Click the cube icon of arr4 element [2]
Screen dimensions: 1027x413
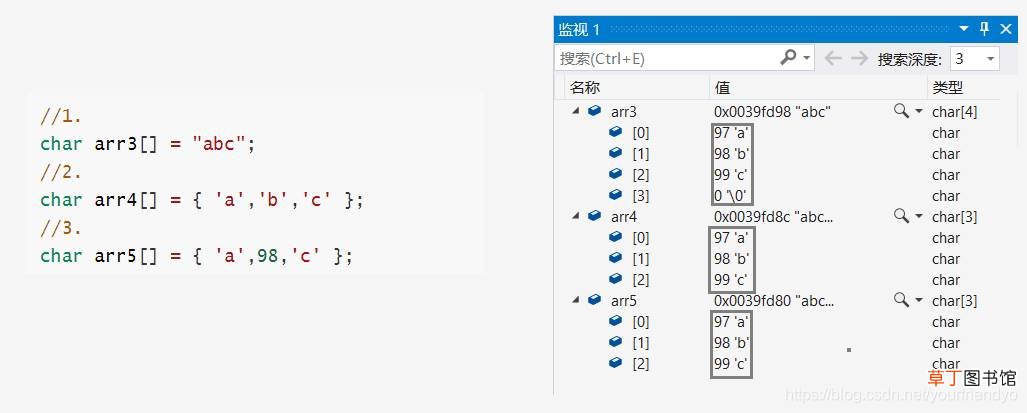click(615, 278)
